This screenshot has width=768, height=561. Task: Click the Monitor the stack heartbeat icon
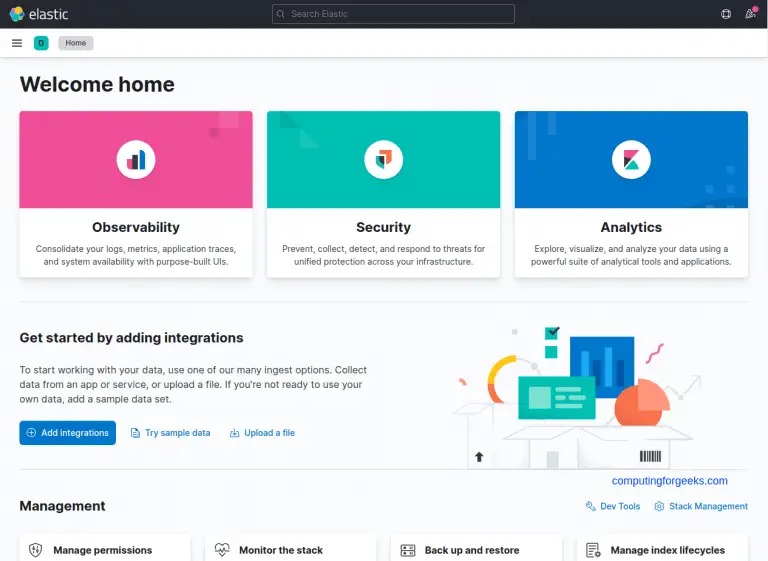(222, 550)
